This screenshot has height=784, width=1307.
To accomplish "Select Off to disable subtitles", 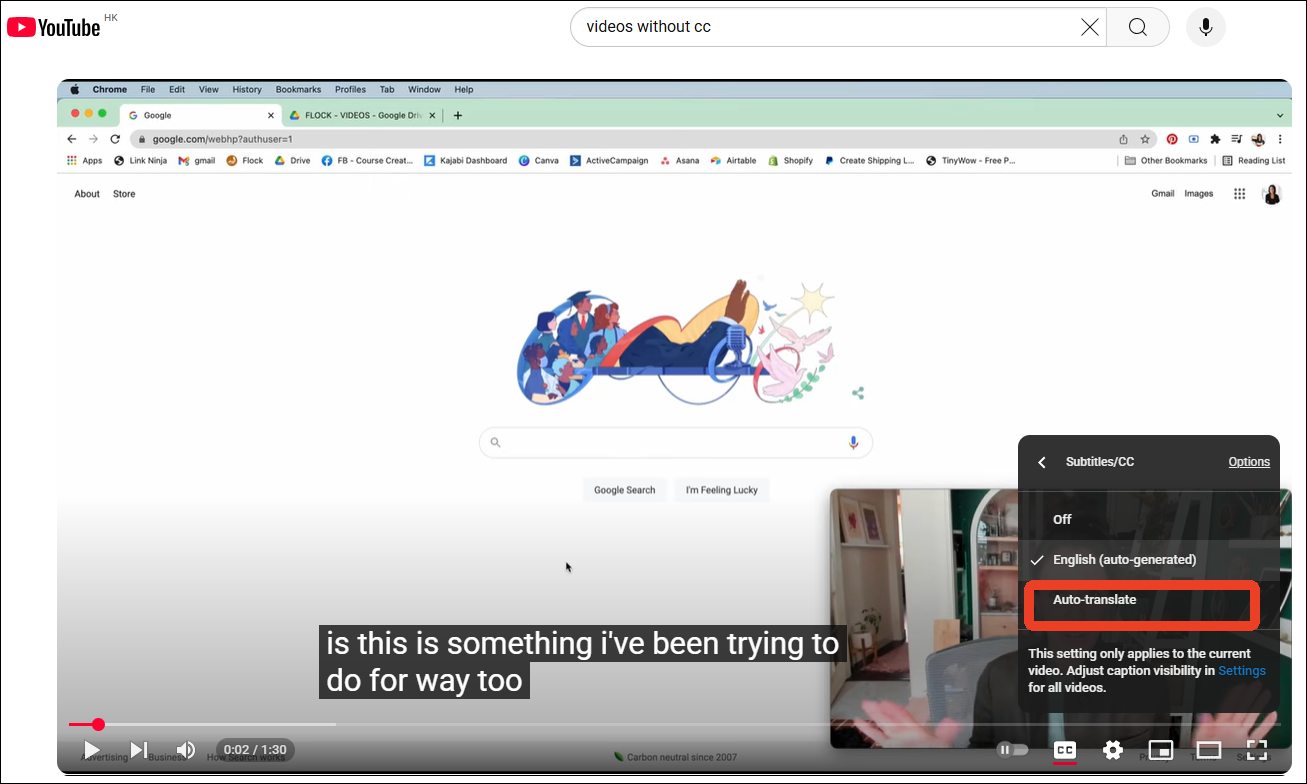I will click(x=1061, y=519).
